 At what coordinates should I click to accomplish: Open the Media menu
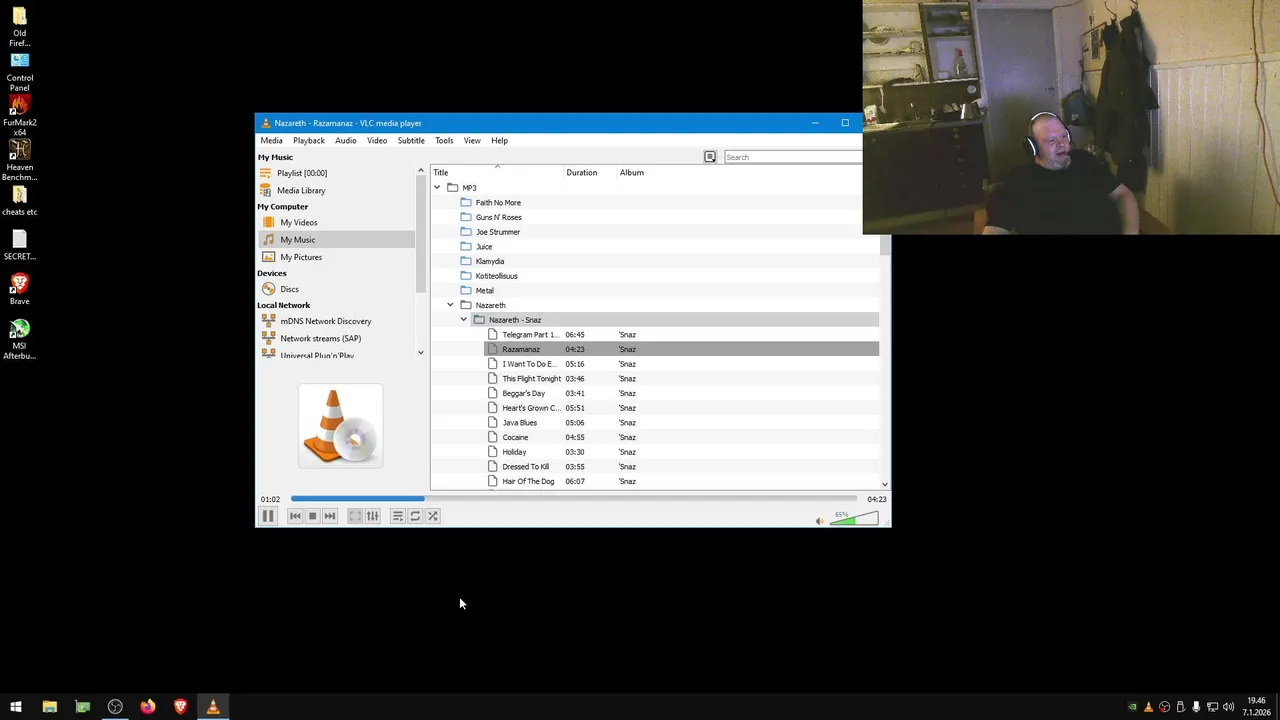[x=271, y=140]
